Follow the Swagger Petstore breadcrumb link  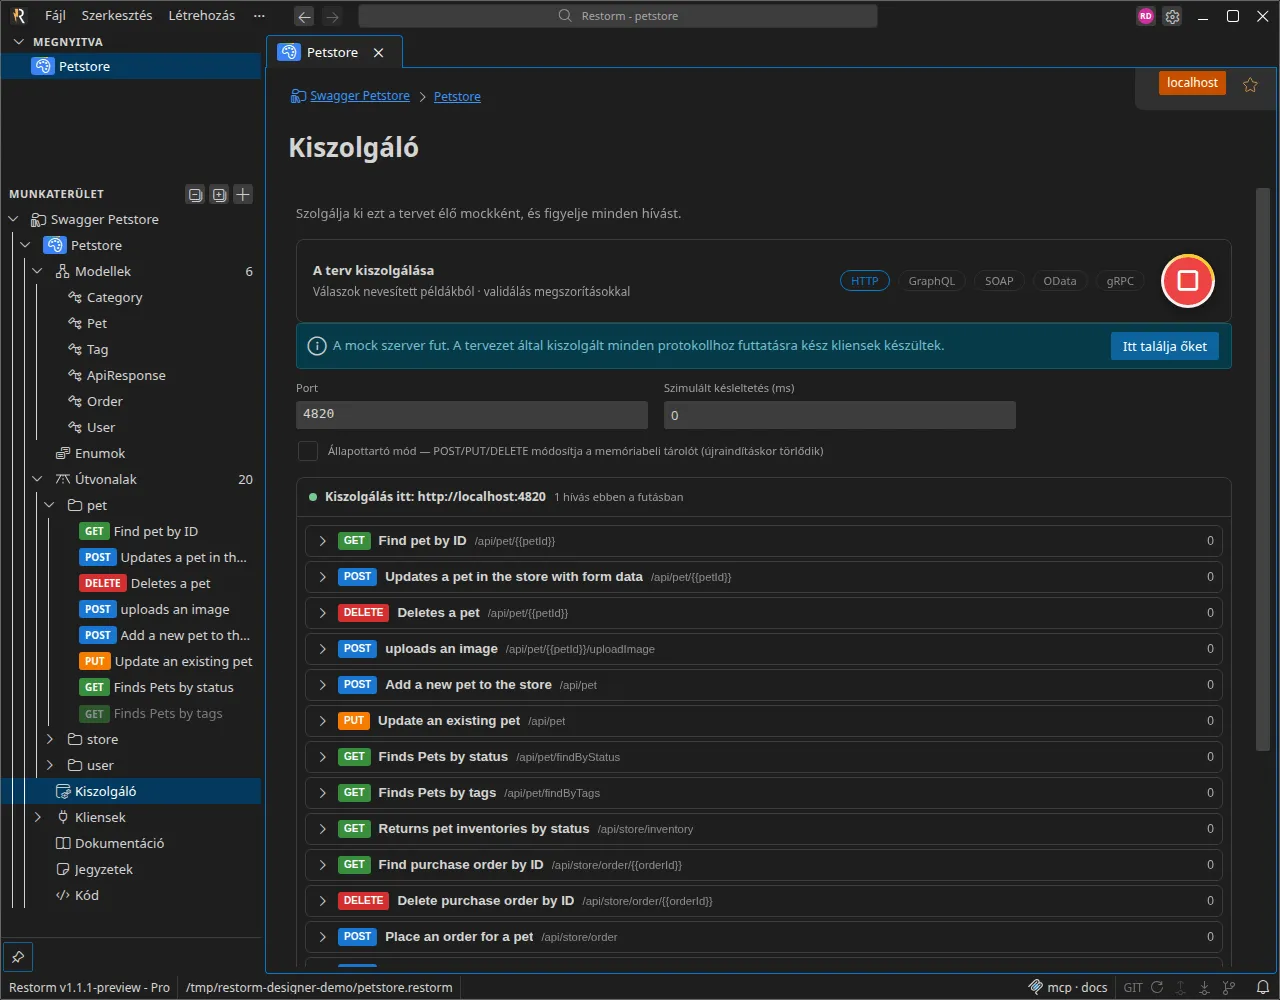360,96
